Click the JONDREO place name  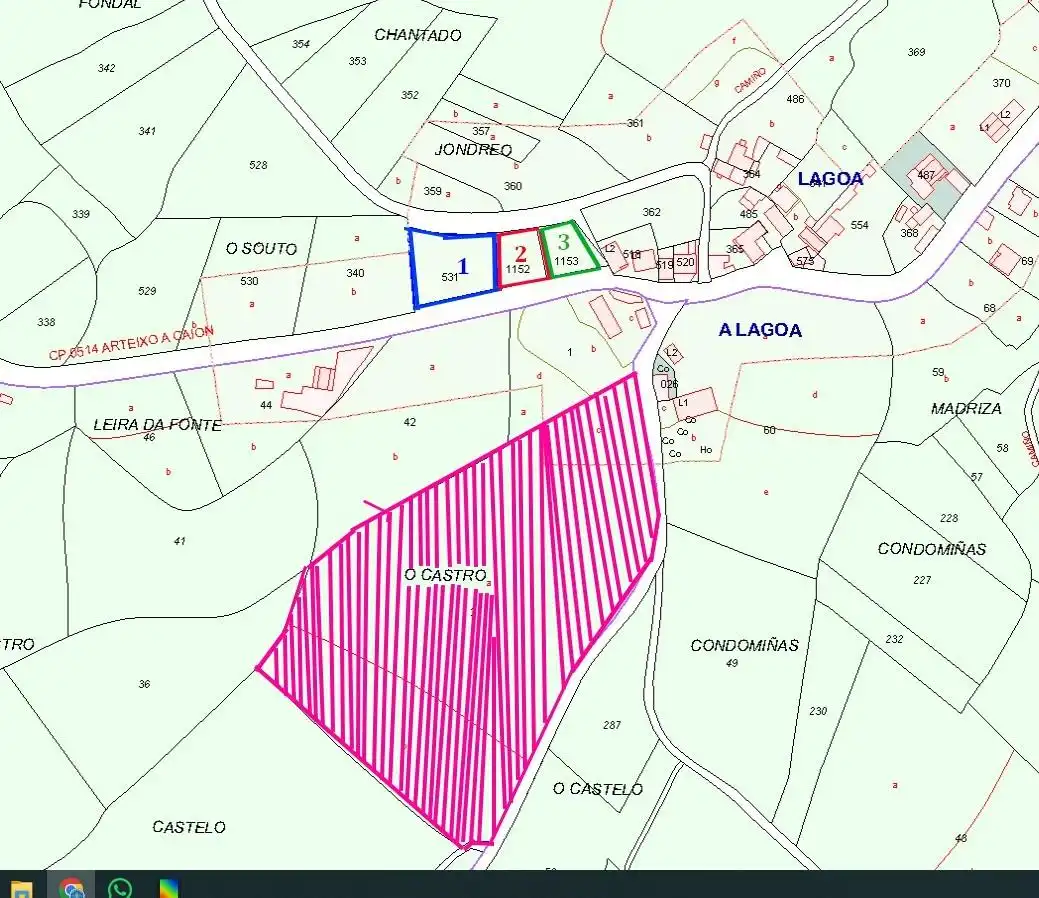point(473,150)
